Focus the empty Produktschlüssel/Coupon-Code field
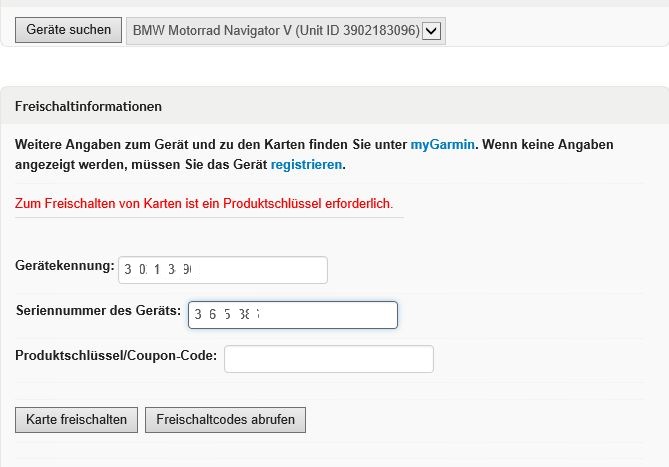The image size is (669, 467). (x=328, y=359)
